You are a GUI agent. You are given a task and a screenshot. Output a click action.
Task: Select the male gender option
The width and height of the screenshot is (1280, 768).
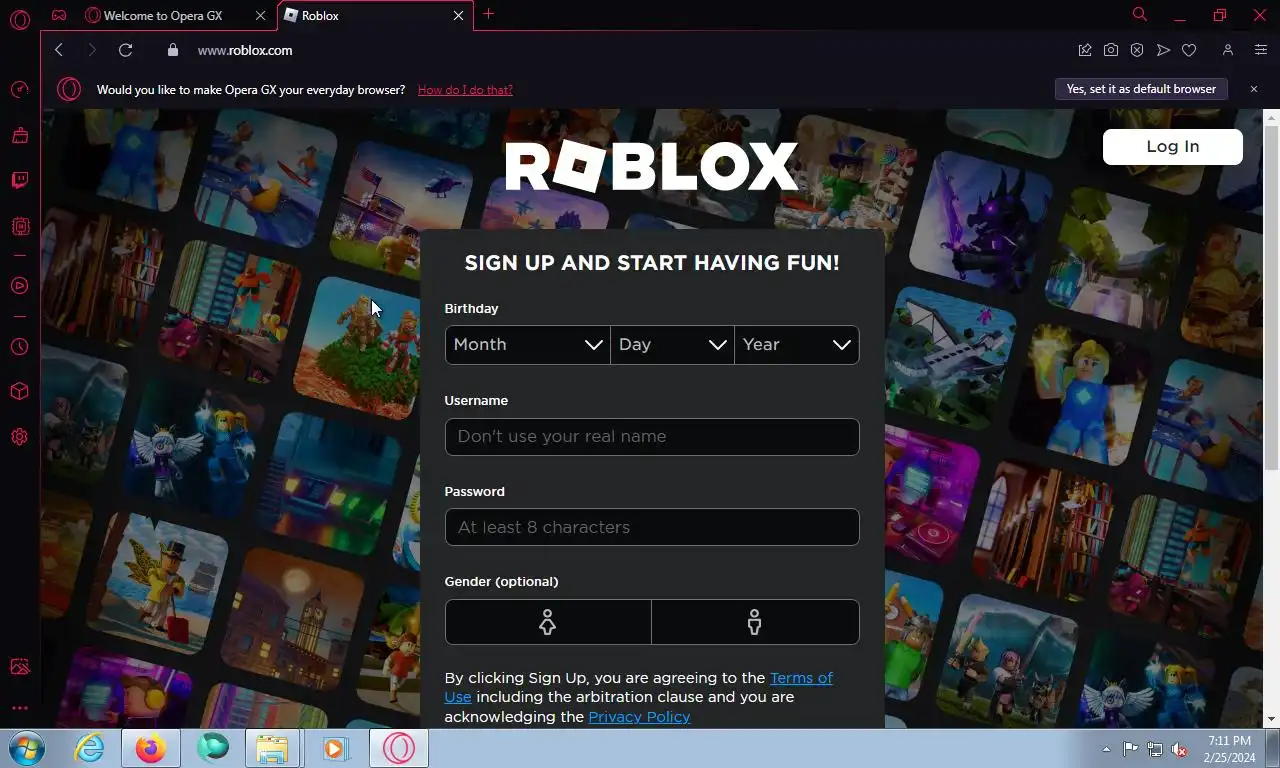pyautogui.click(x=755, y=622)
